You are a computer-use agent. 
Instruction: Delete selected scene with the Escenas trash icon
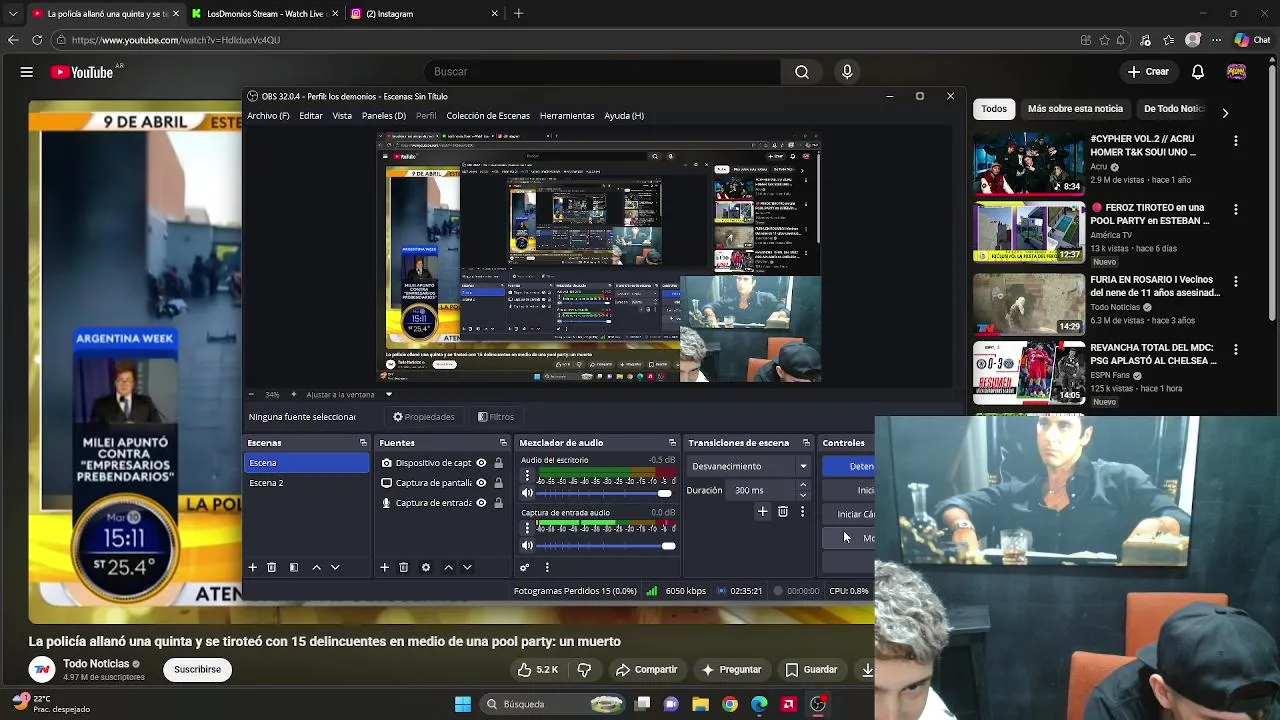pos(271,567)
